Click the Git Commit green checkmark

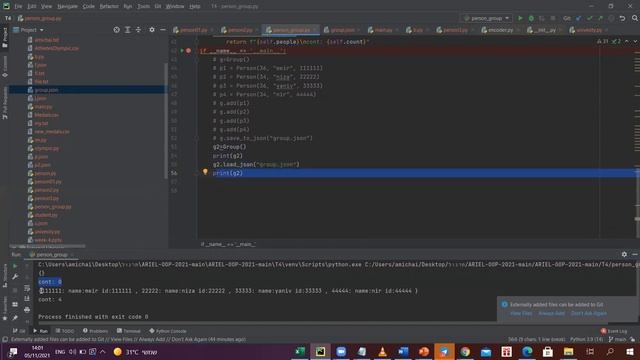pyautogui.click(x=589, y=18)
